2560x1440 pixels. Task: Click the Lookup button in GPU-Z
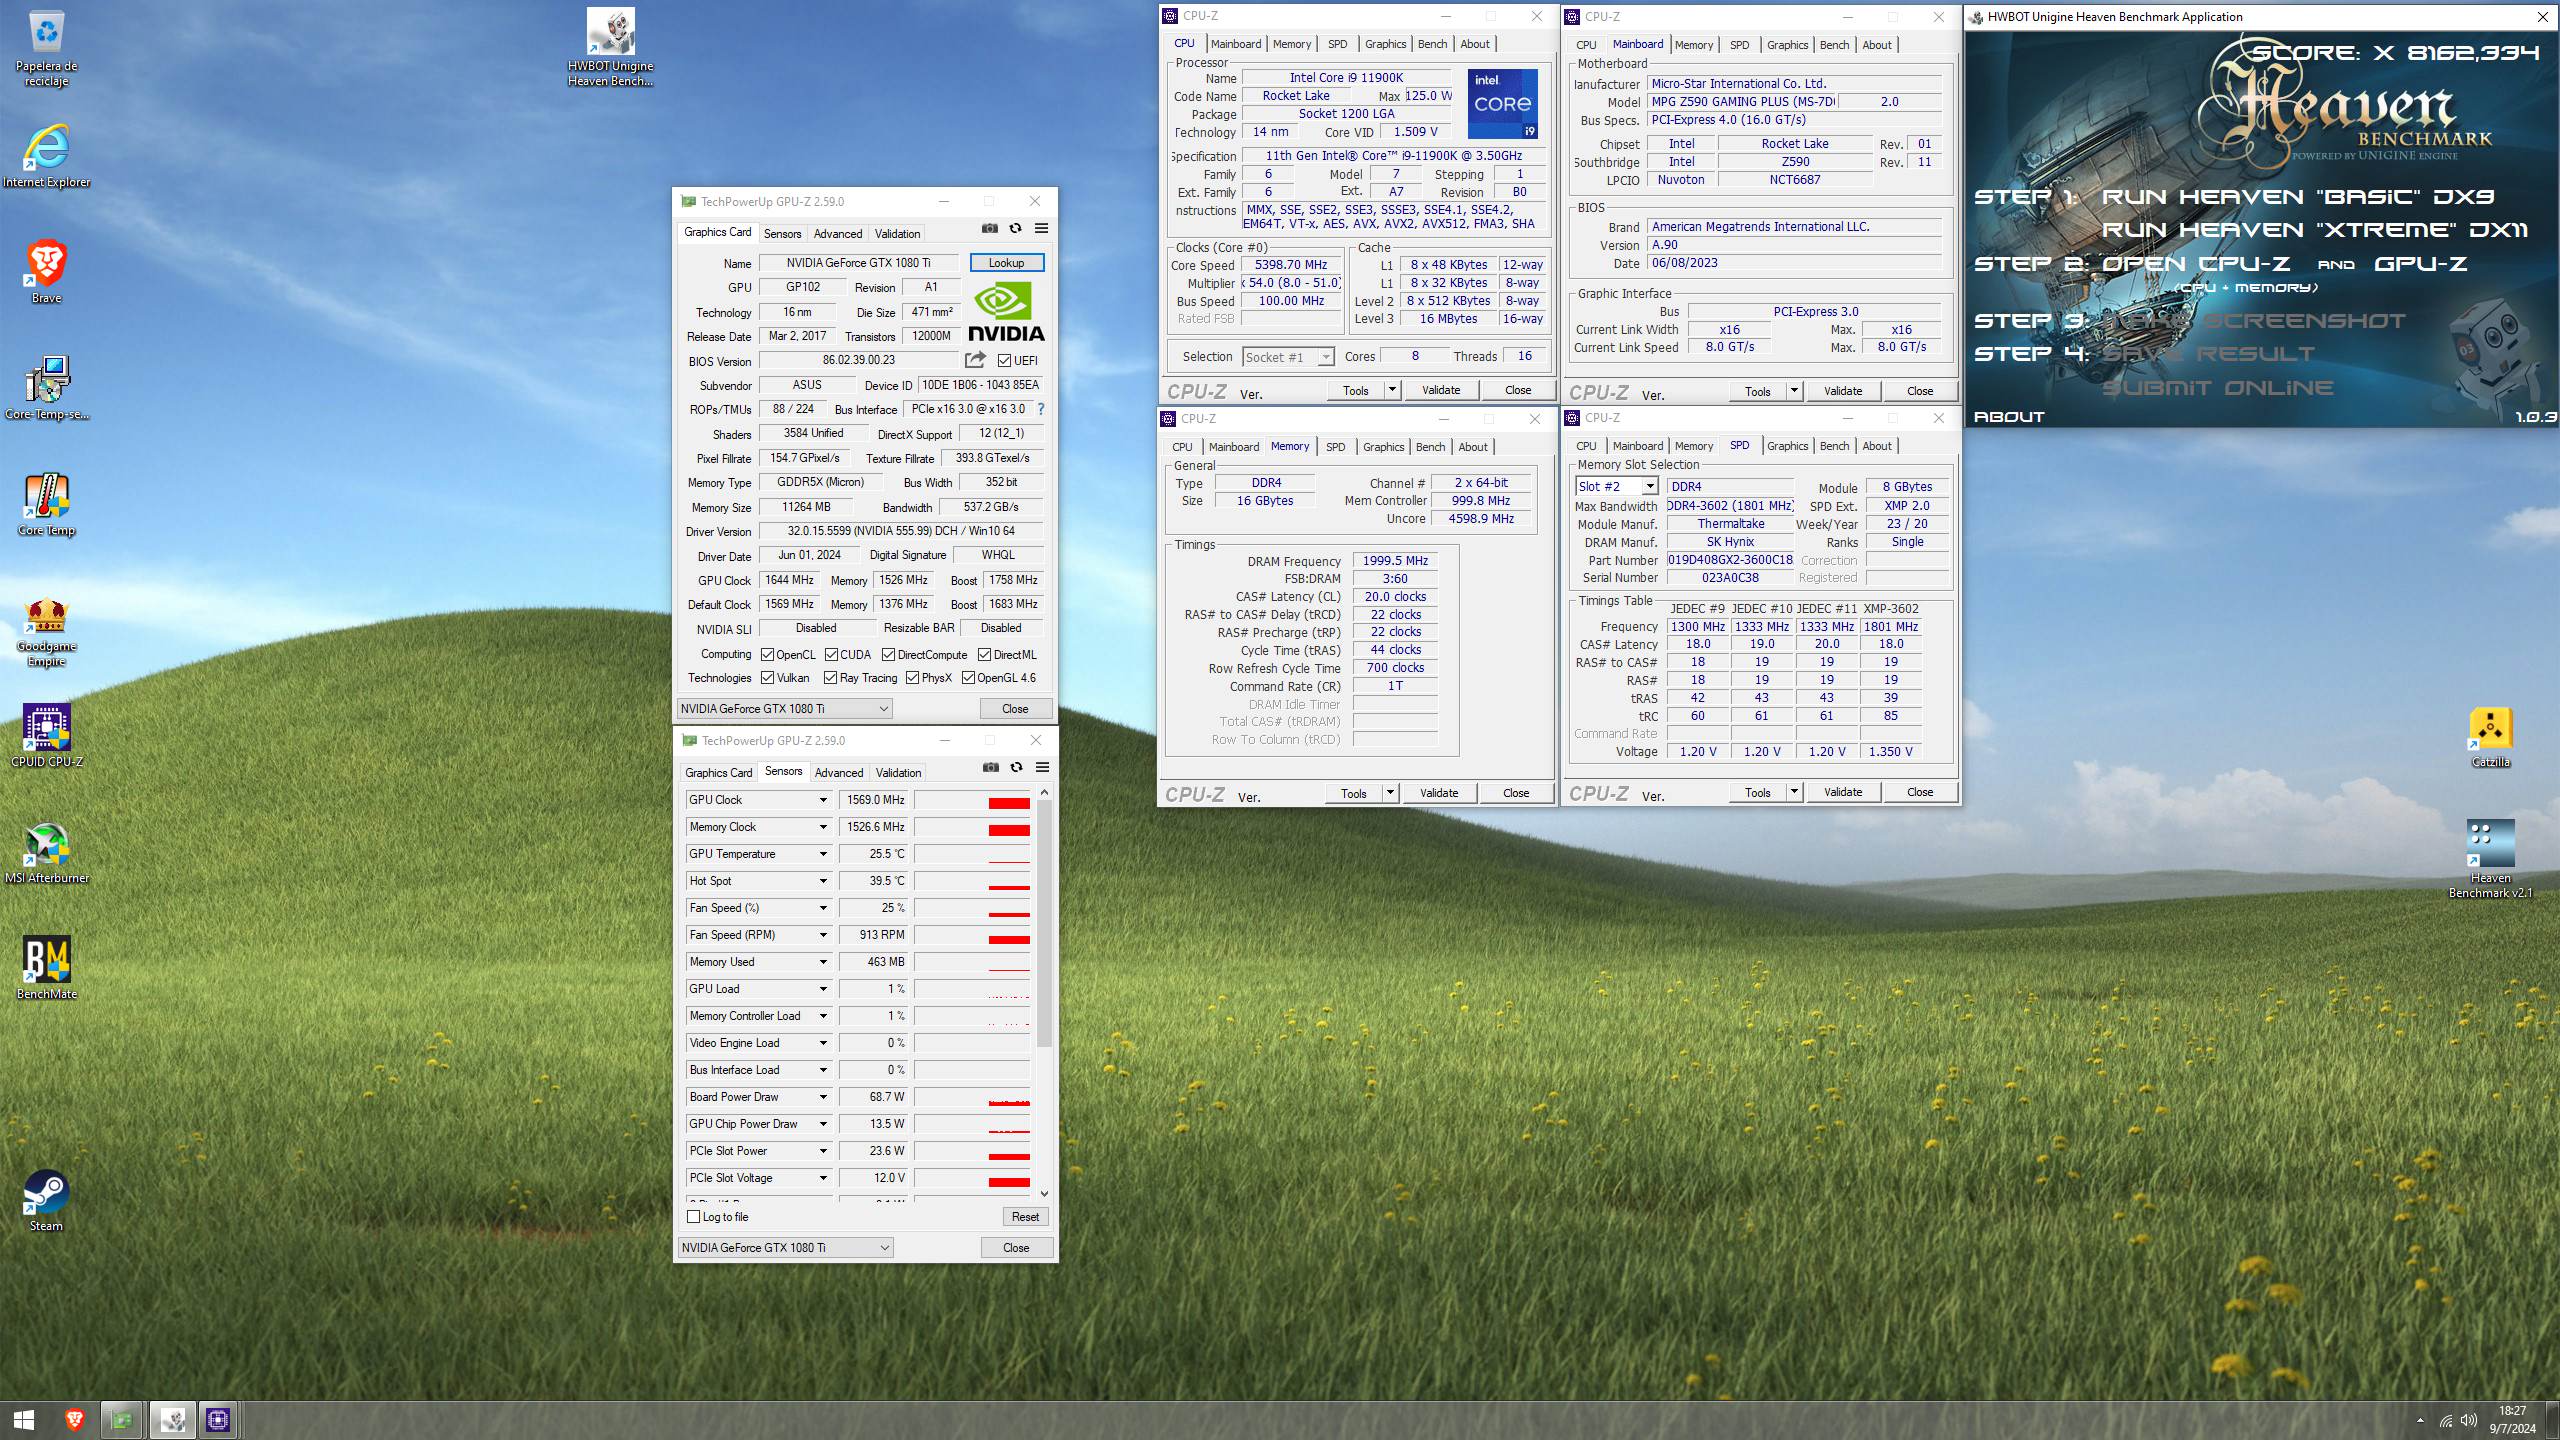[x=1006, y=263]
